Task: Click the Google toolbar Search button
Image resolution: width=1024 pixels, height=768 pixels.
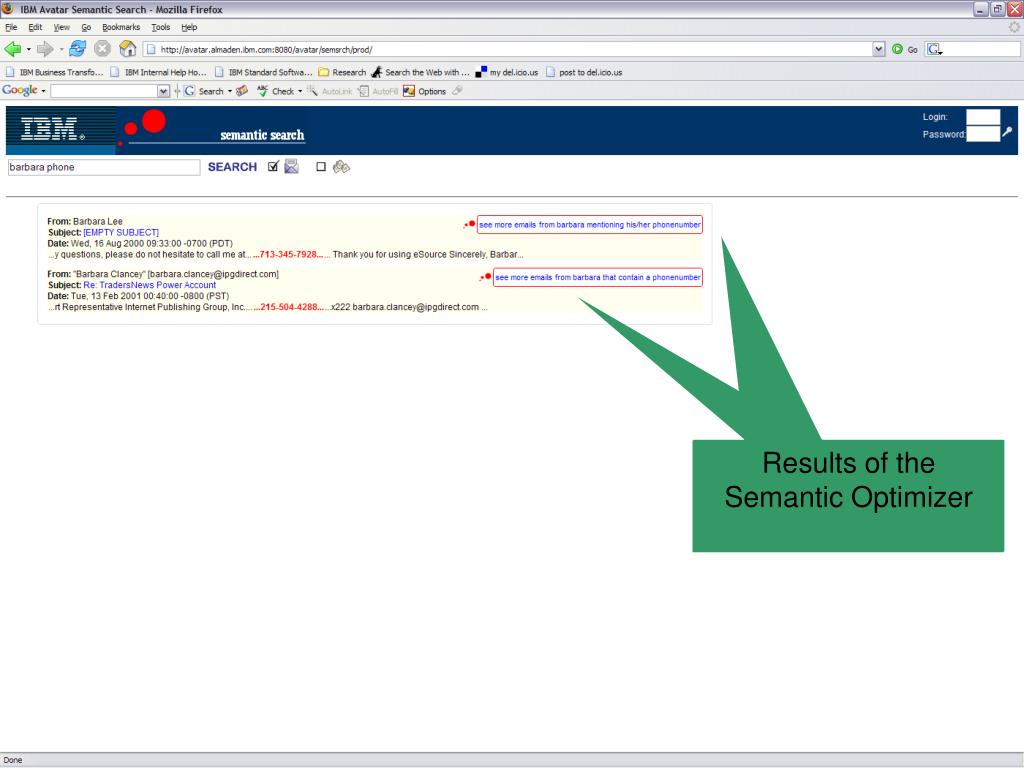Action: click(x=204, y=91)
